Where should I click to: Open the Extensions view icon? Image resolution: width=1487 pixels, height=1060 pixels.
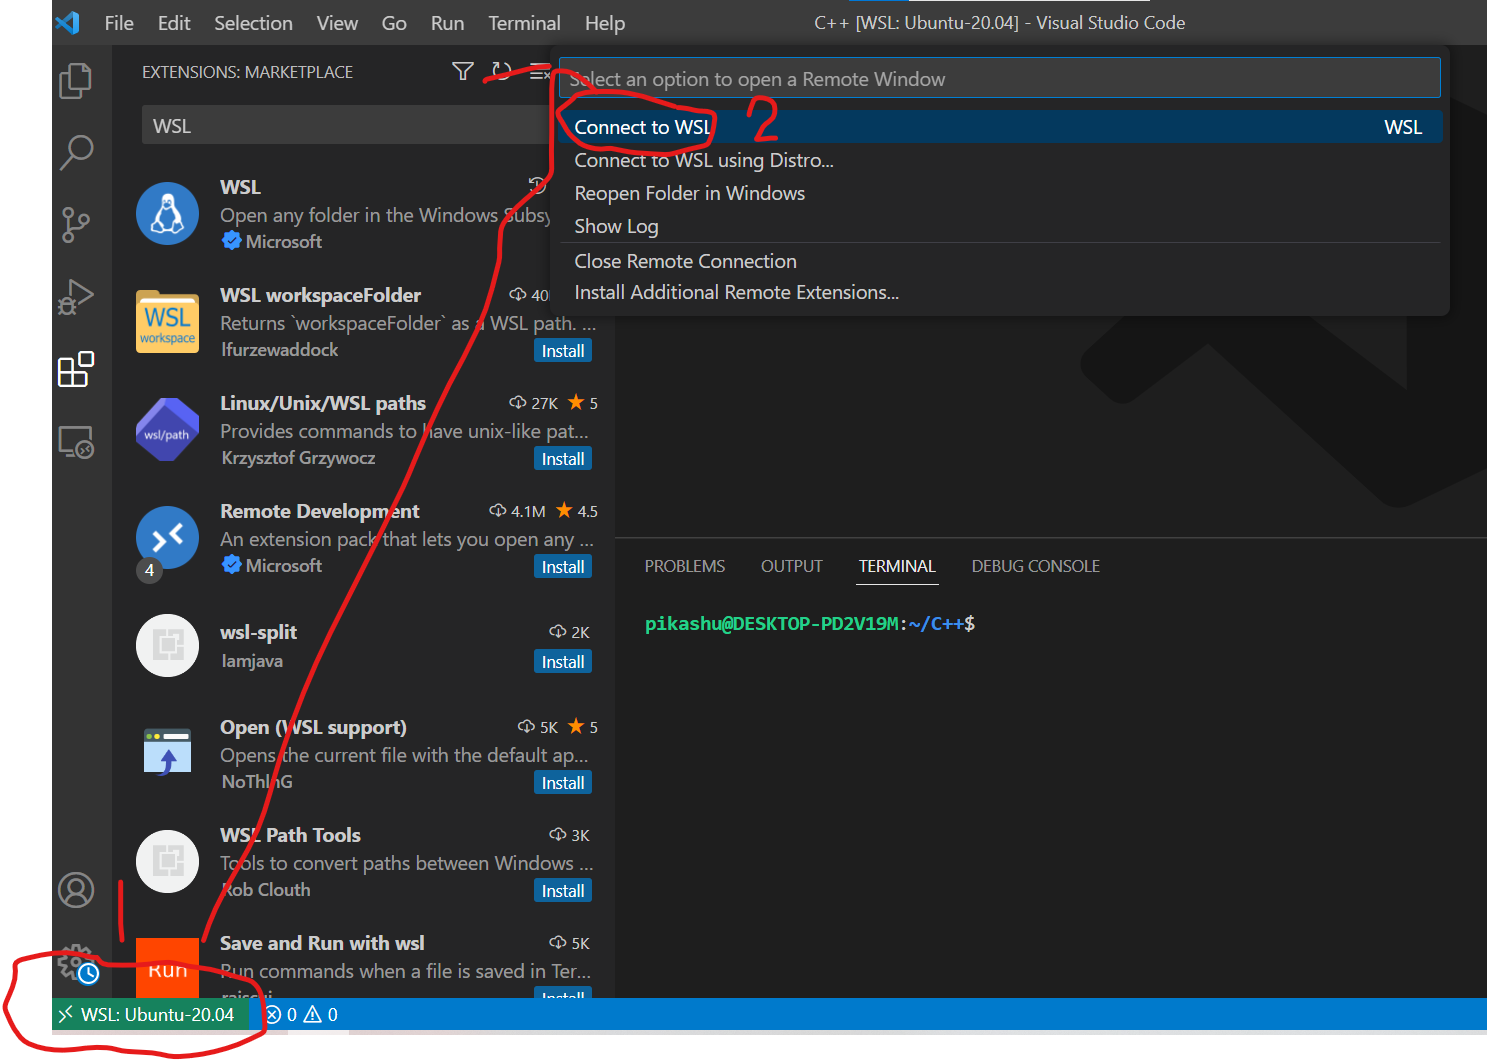(x=76, y=369)
